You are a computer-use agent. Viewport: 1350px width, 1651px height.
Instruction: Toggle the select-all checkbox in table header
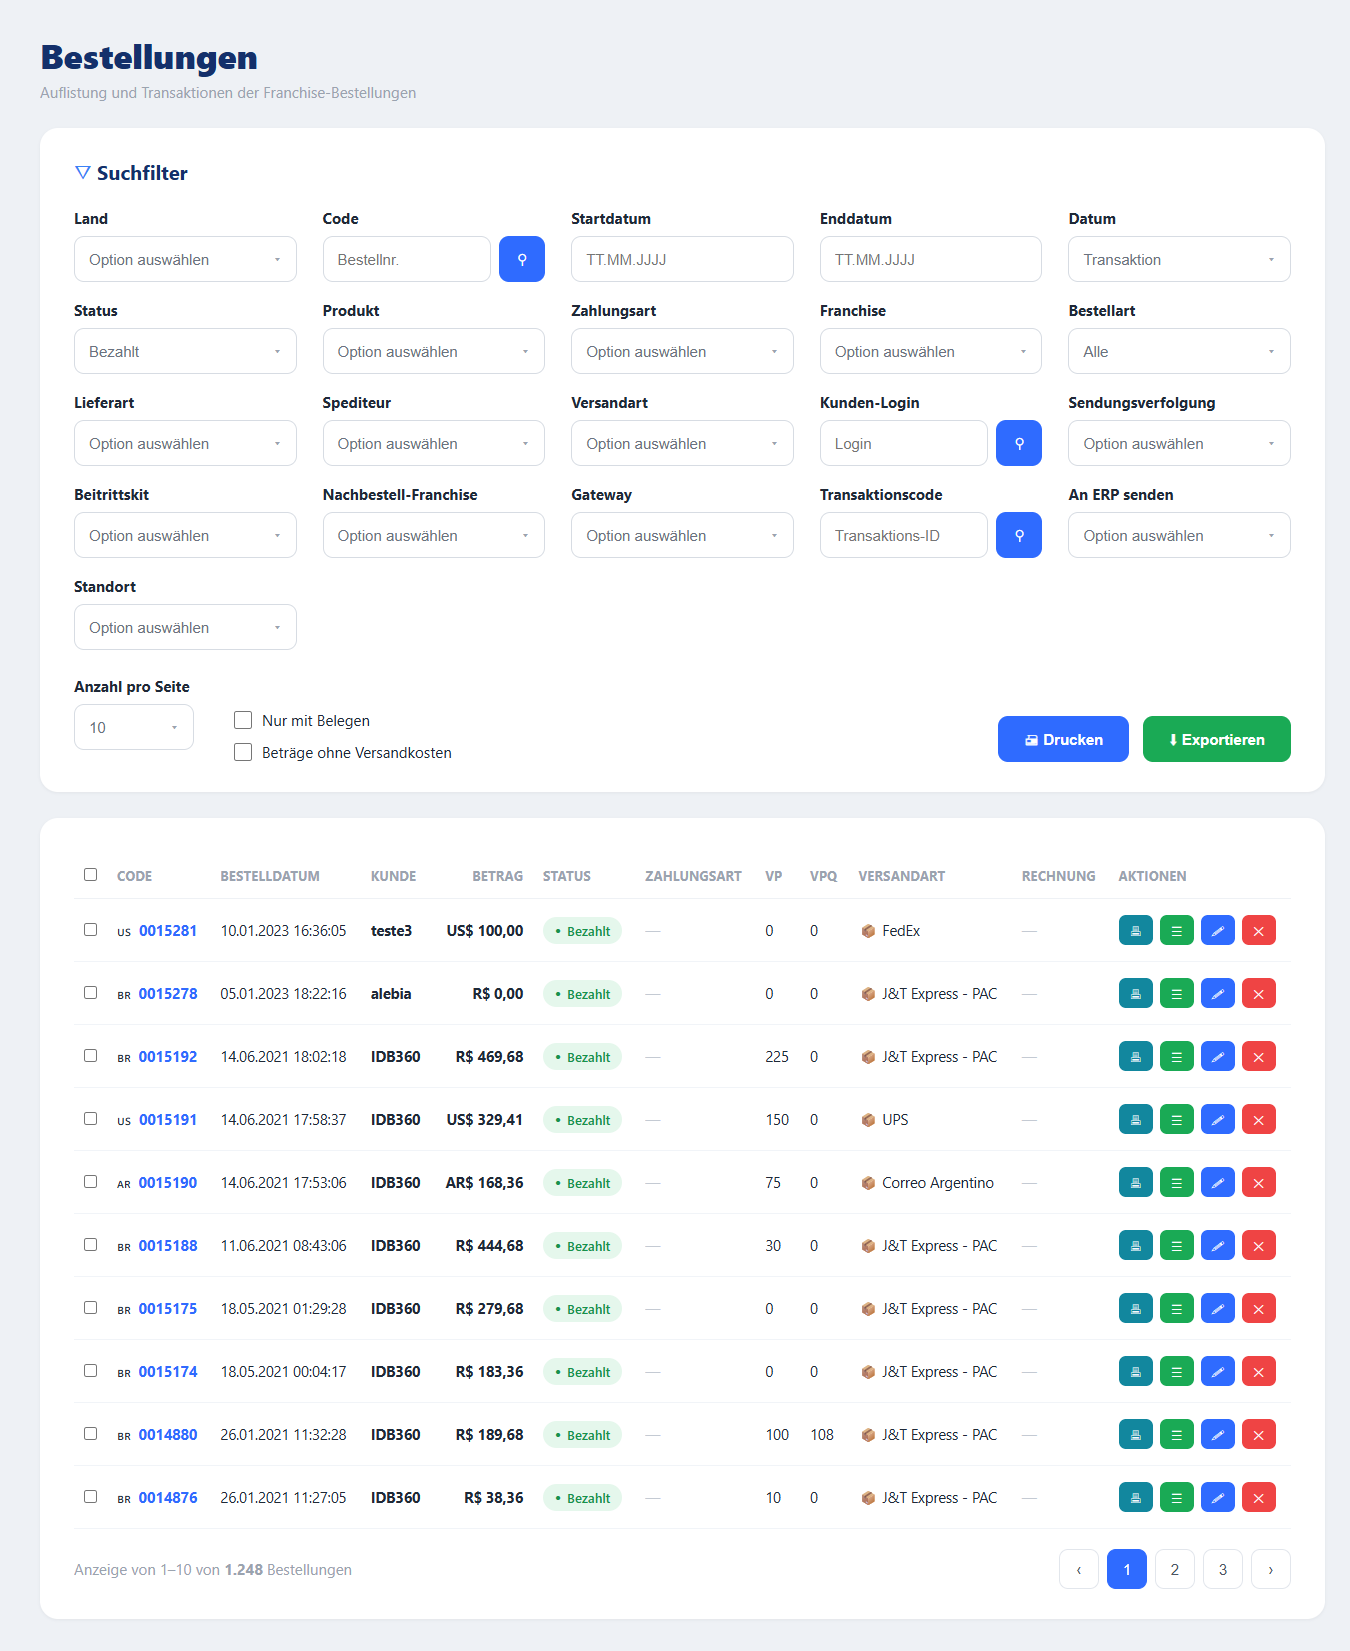[91, 875]
